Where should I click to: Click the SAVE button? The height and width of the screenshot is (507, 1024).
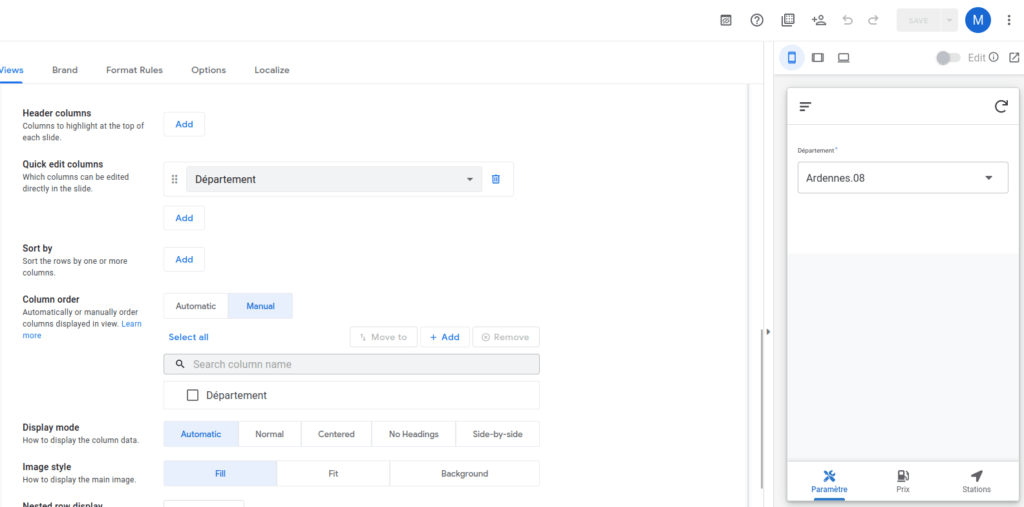click(x=918, y=20)
